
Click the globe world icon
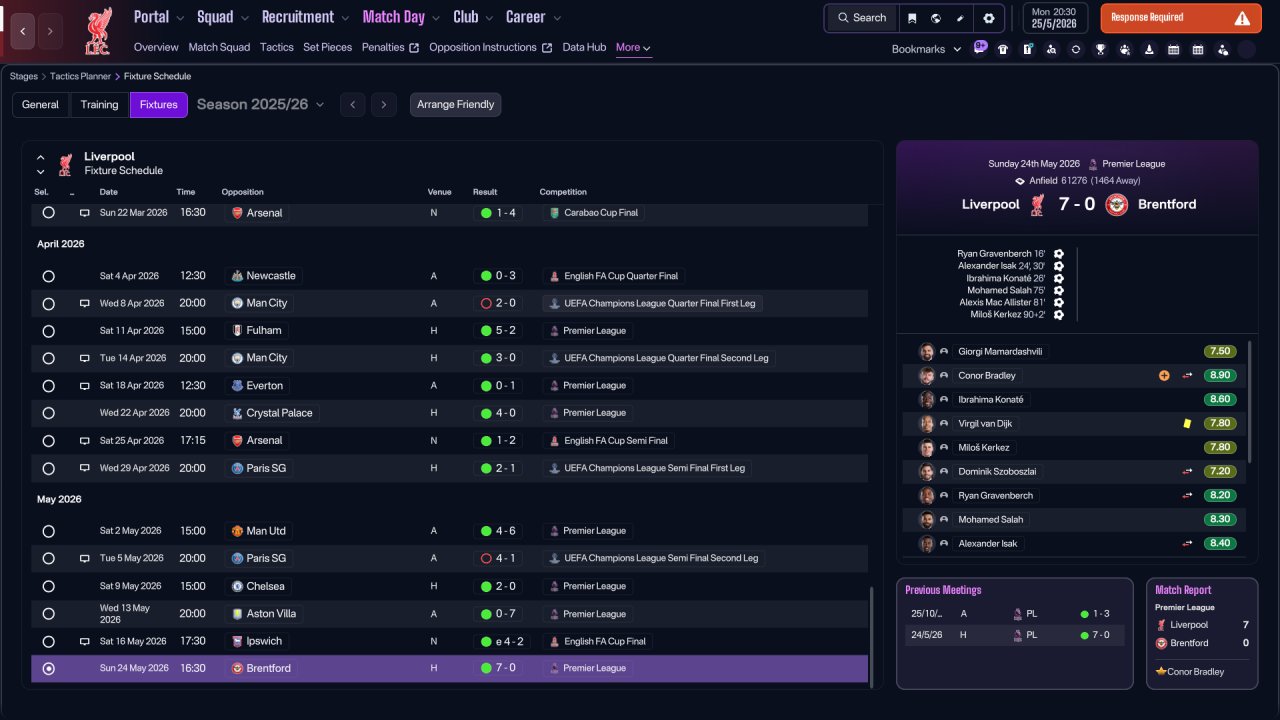(936, 18)
